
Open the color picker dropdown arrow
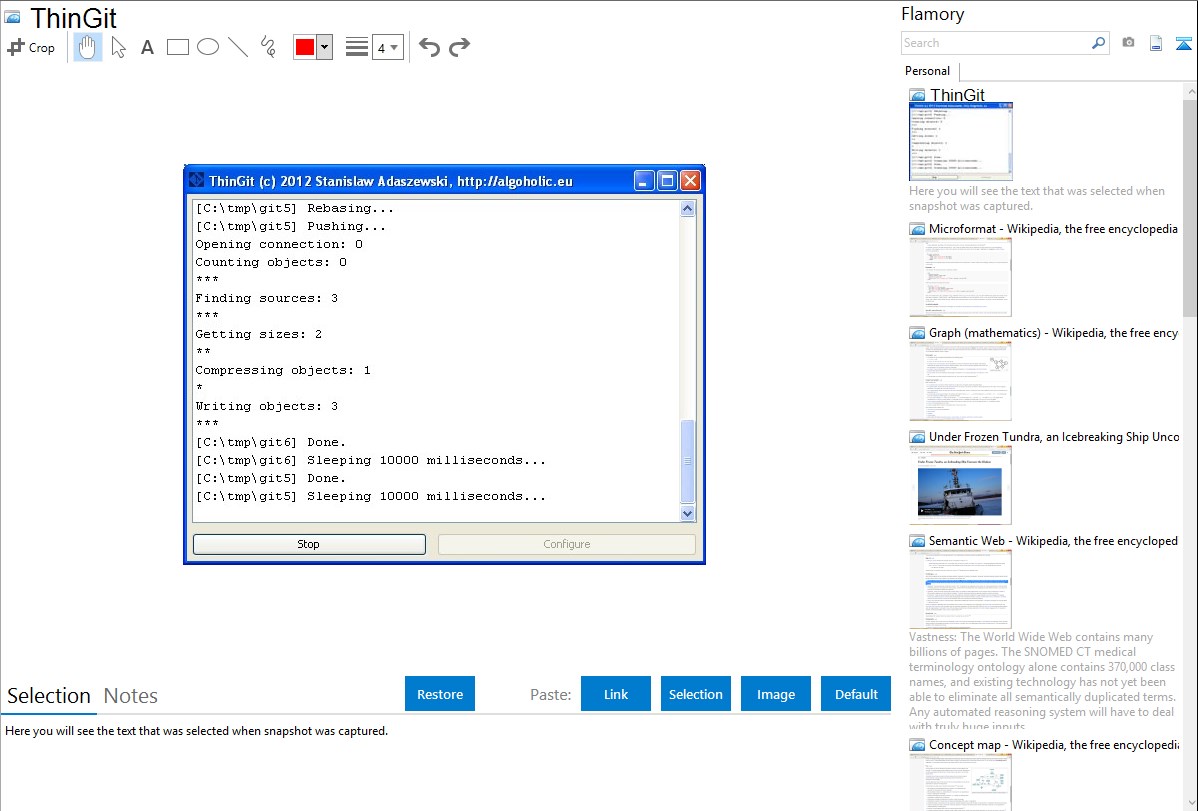(324, 47)
